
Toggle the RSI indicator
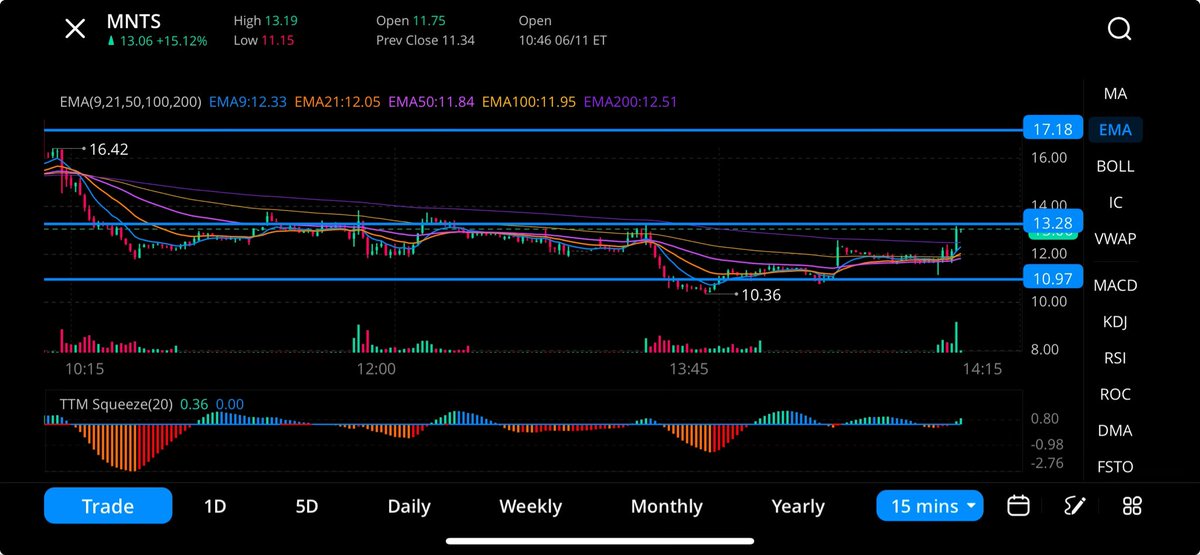pos(1115,357)
